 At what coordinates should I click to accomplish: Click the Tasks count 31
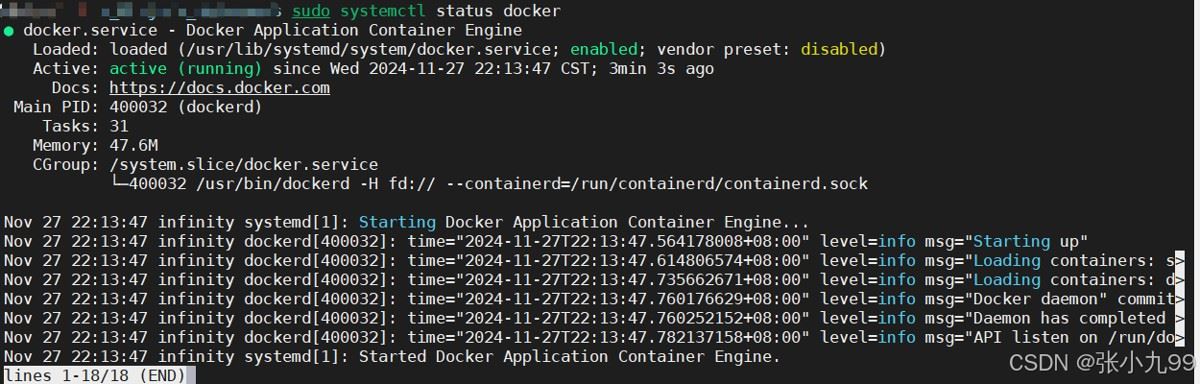pos(119,126)
